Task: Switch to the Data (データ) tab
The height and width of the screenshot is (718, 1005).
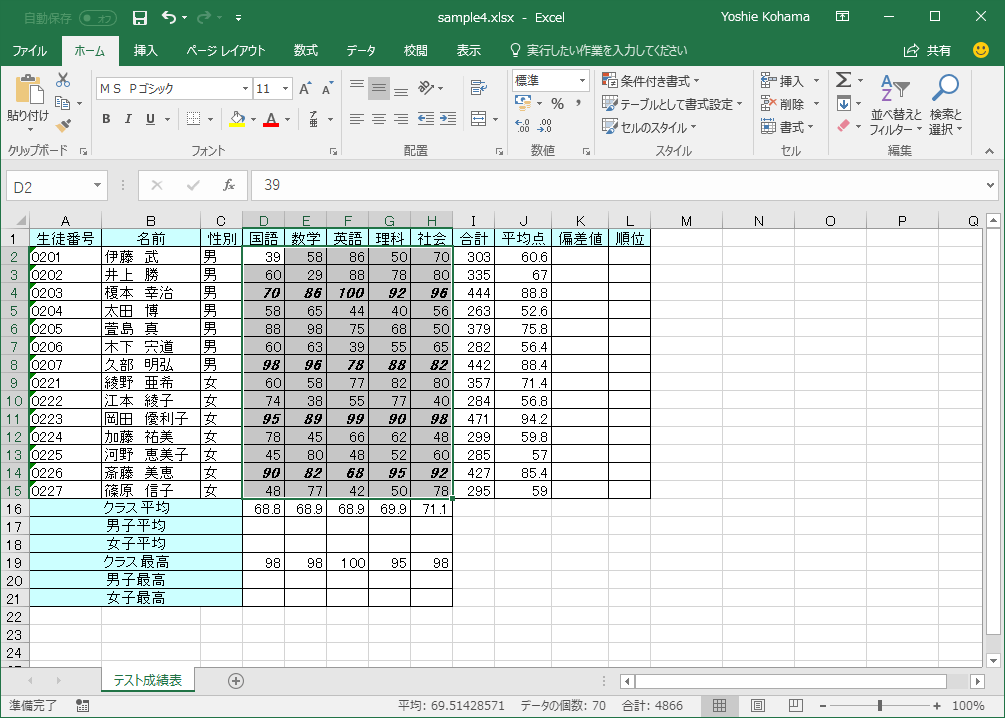Action: click(x=361, y=51)
